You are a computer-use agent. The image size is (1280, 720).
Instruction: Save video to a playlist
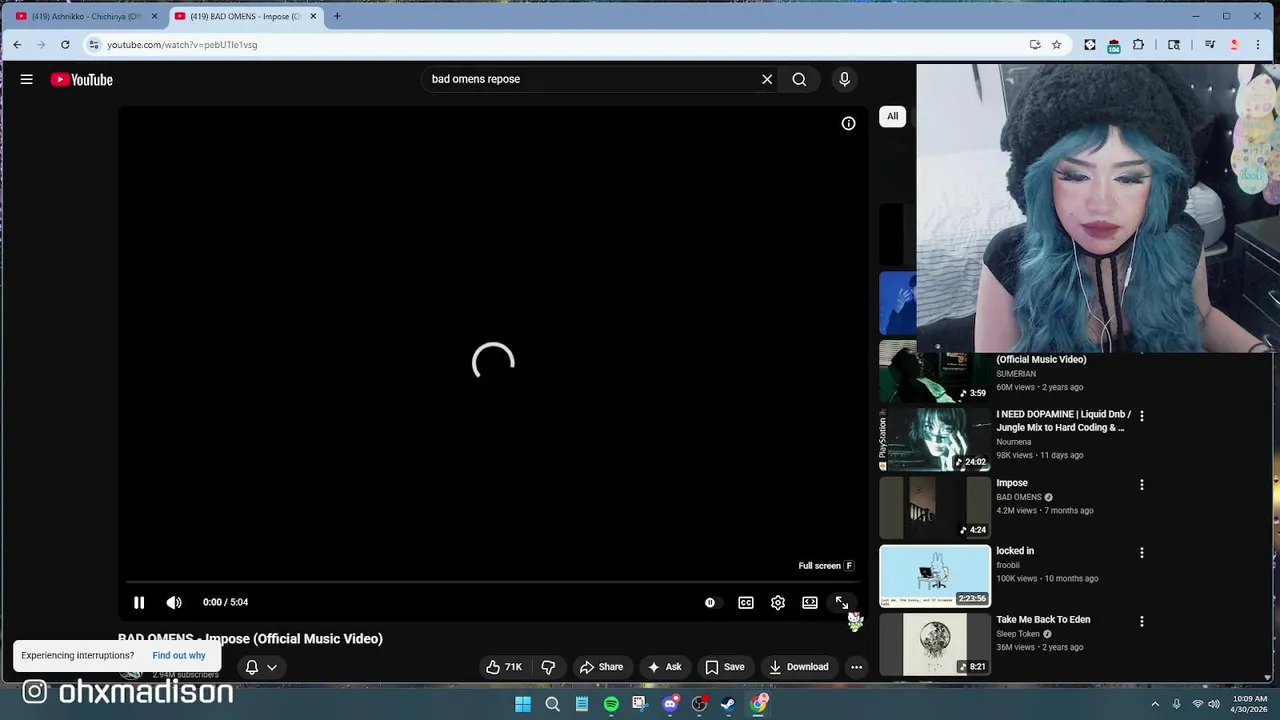(725, 667)
